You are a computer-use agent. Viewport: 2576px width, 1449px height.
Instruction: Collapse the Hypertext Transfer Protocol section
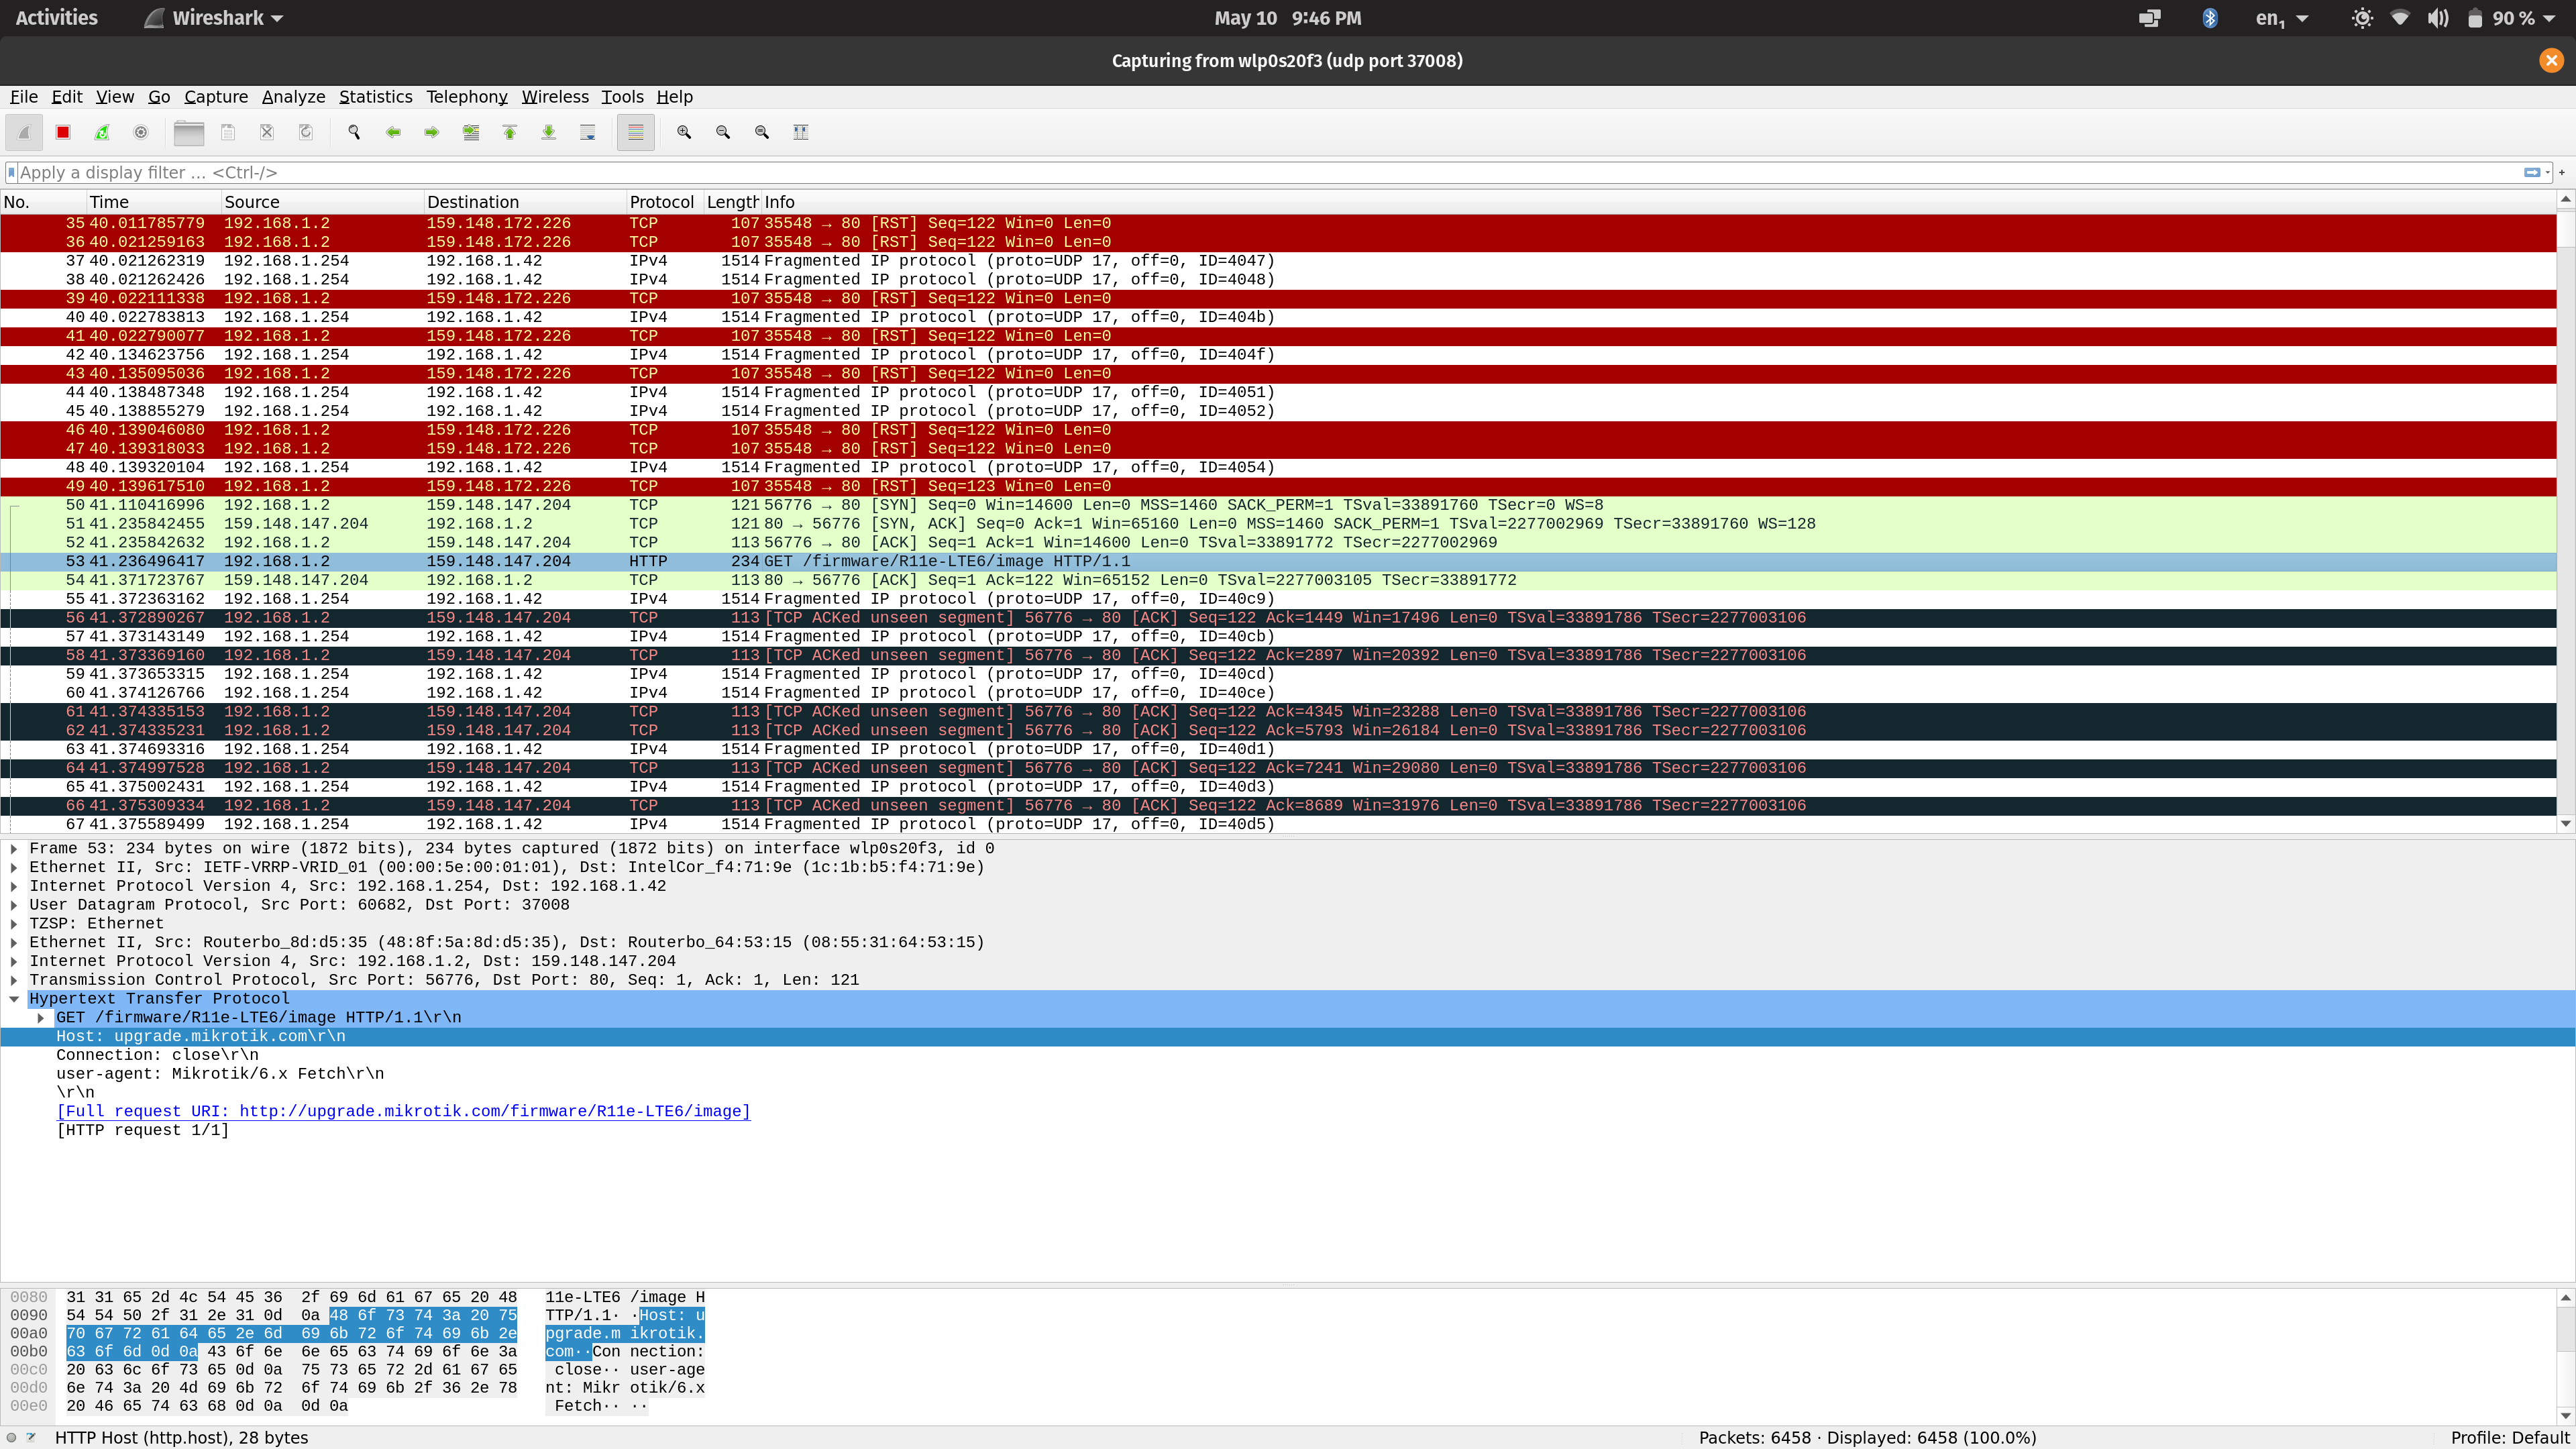(x=14, y=998)
